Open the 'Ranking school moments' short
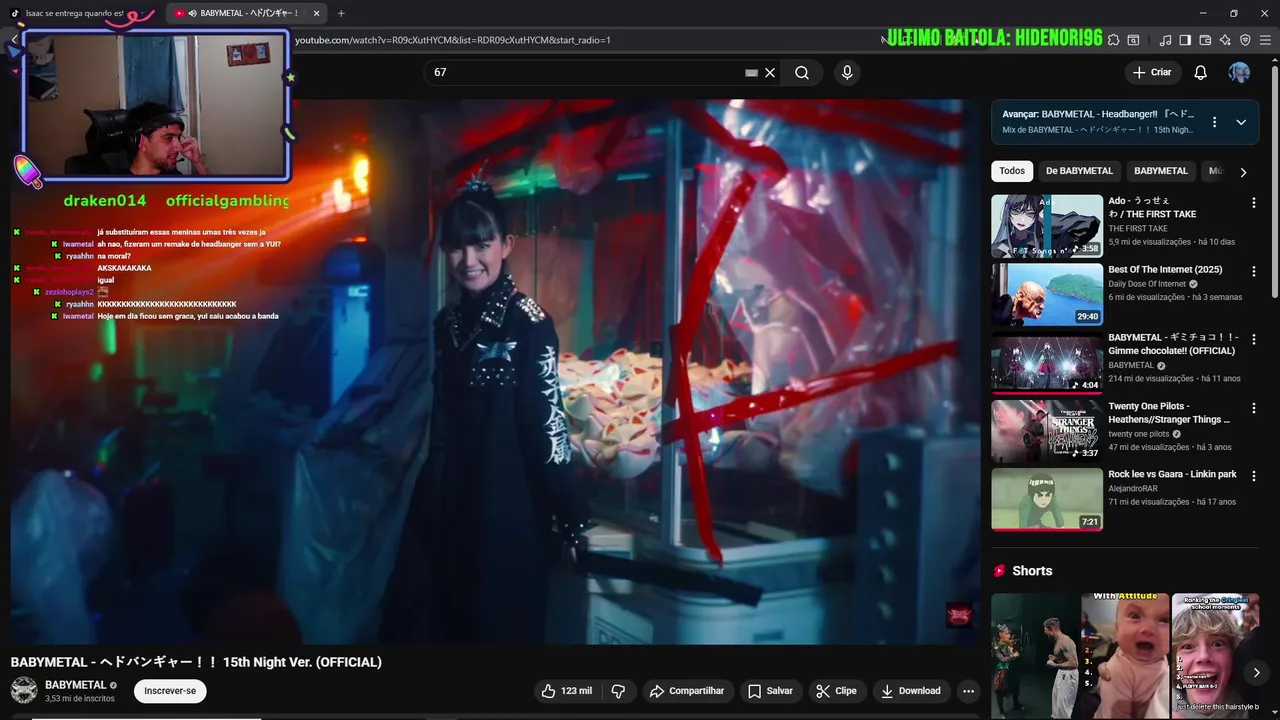The image size is (1280, 720). point(1215,655)
